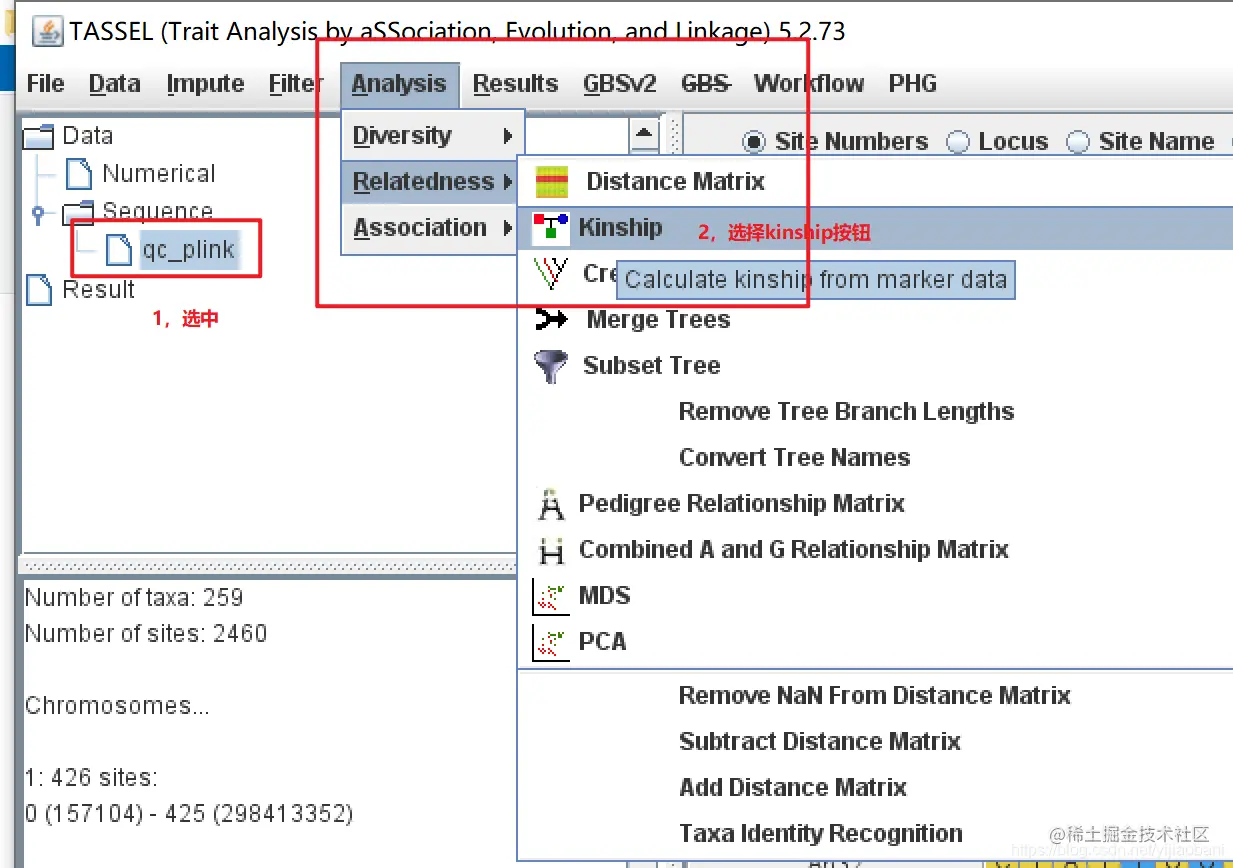Viewport: 1233px width, 868px height.
Task: Select Add Distance Matrix
Action: click(875, 788)
